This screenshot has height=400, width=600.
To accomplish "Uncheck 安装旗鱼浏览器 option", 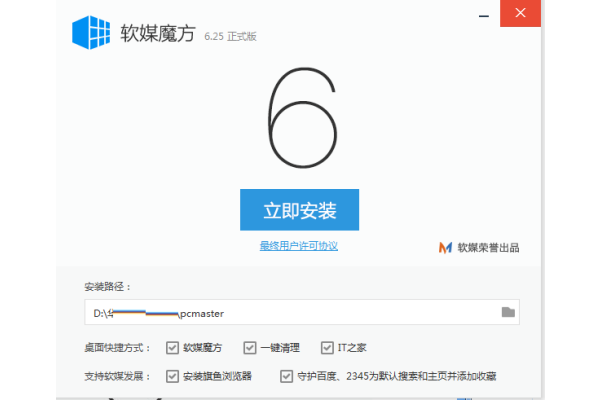I will tap(172, 376).
